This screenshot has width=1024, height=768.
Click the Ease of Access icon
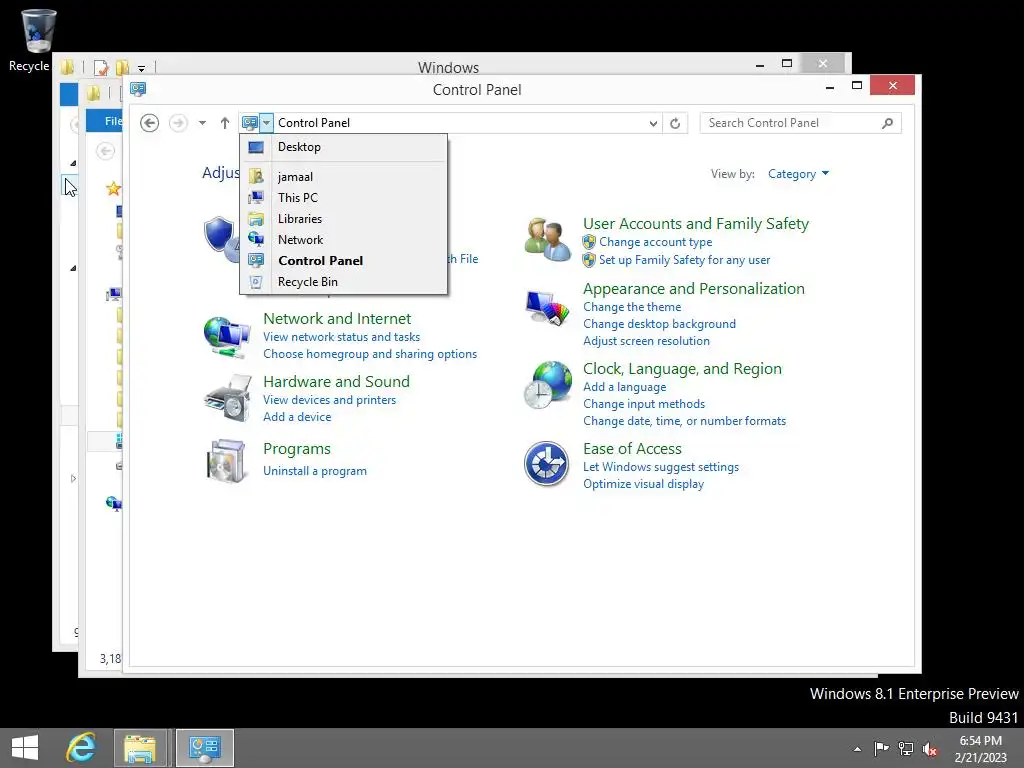click(x=547, y=464)
